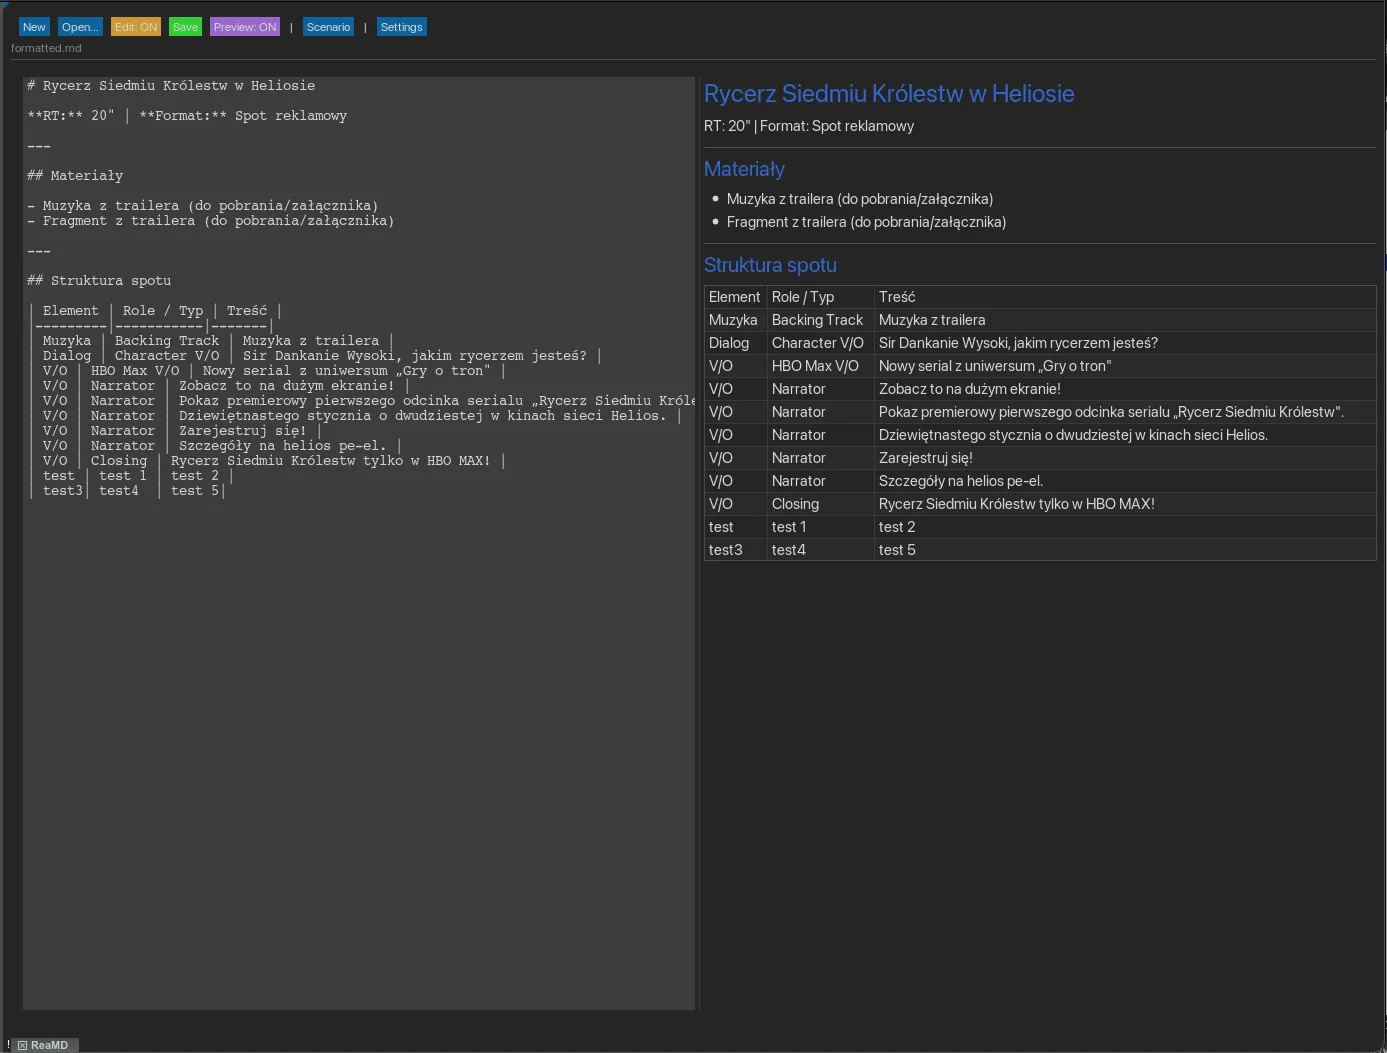Click the formatted.md file name label
Viewport: 1387px width, 1053px height.
coord(46,48)
